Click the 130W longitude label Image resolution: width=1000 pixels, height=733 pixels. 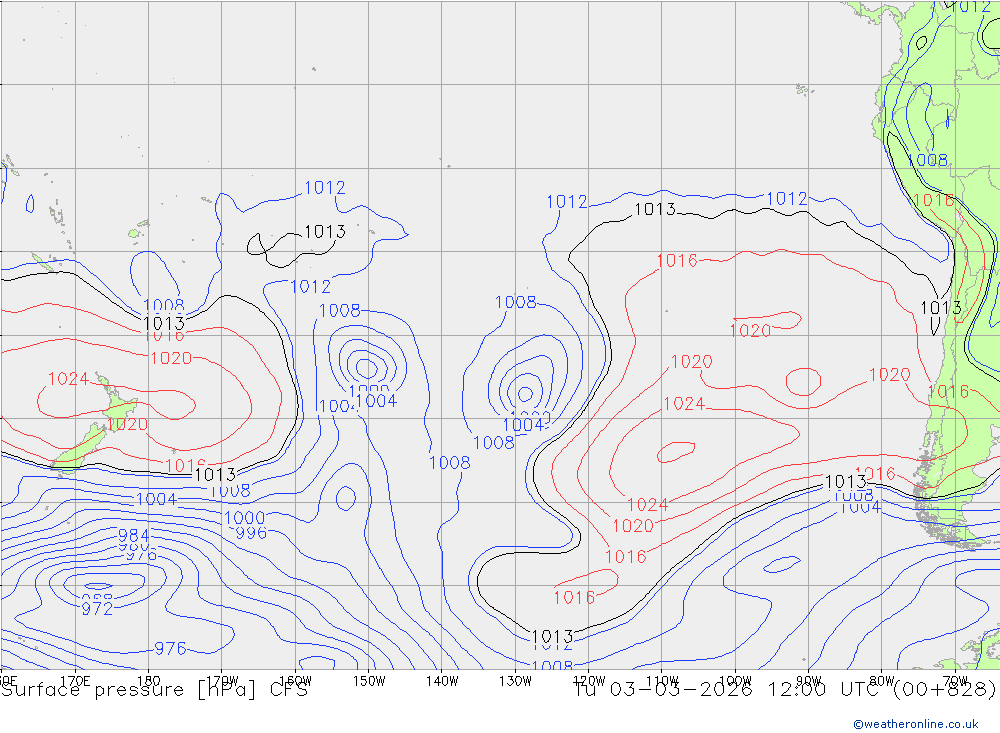[x=515, y=681]
